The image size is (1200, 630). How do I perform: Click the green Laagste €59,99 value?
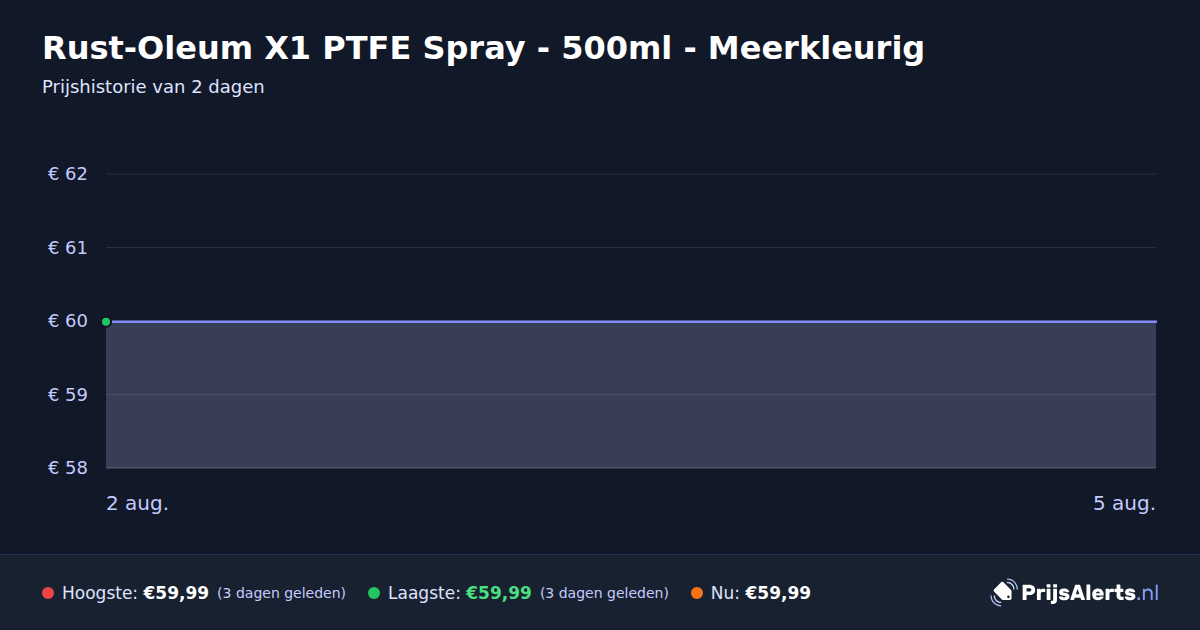(x=499, y=593)
